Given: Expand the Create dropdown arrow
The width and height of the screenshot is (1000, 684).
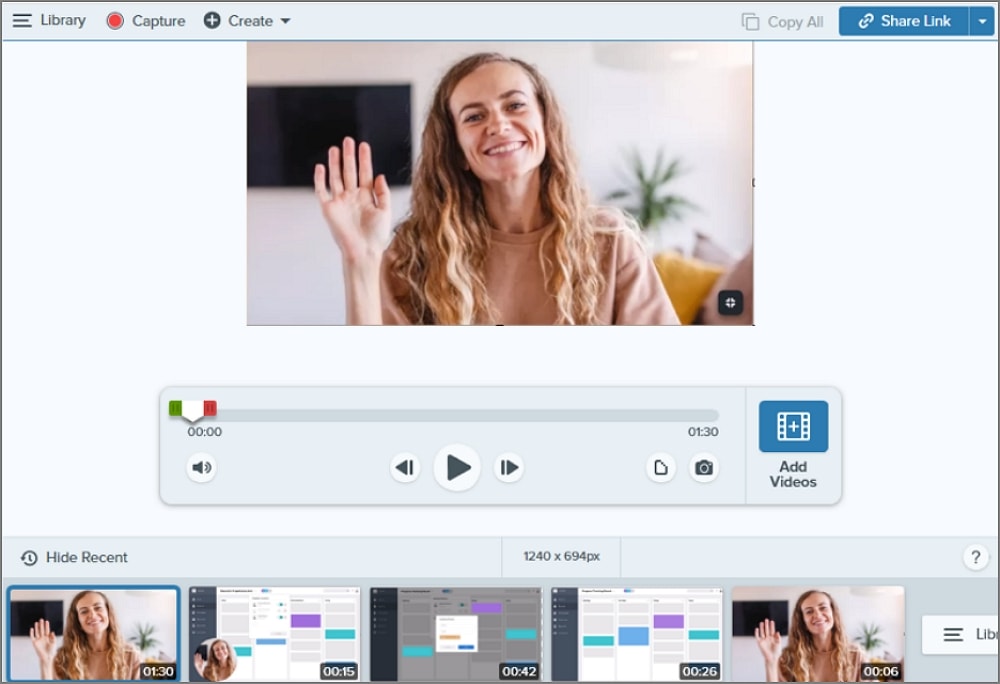Looking at the screenshot, I should point(286,21).
